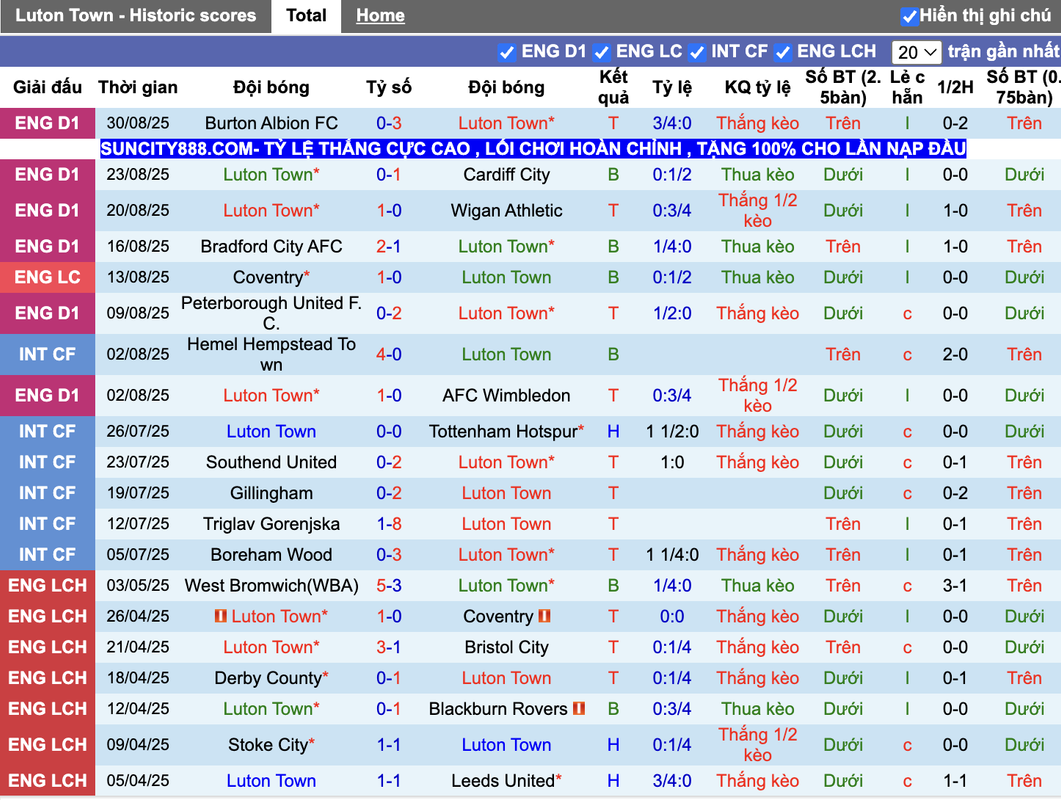
Task: Click the 5-3 score of West Bromwich match
Action: (388, 585)
